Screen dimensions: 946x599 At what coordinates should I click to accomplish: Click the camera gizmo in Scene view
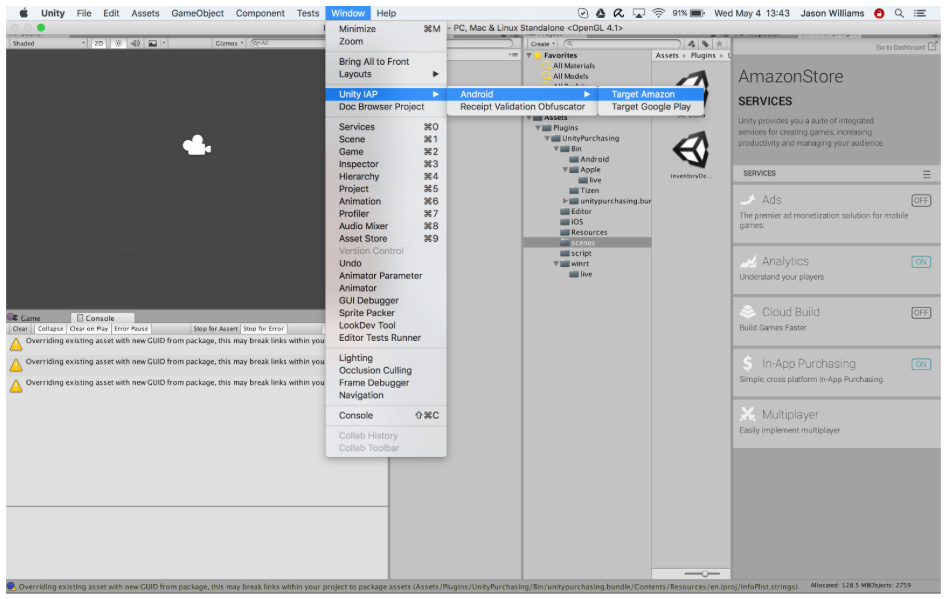pos(197,146)
